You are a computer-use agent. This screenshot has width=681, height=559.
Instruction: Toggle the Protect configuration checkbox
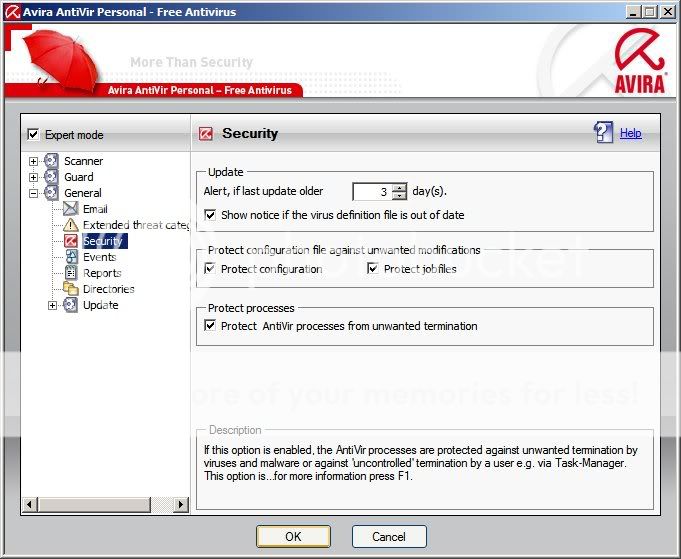tap(210, 269)
